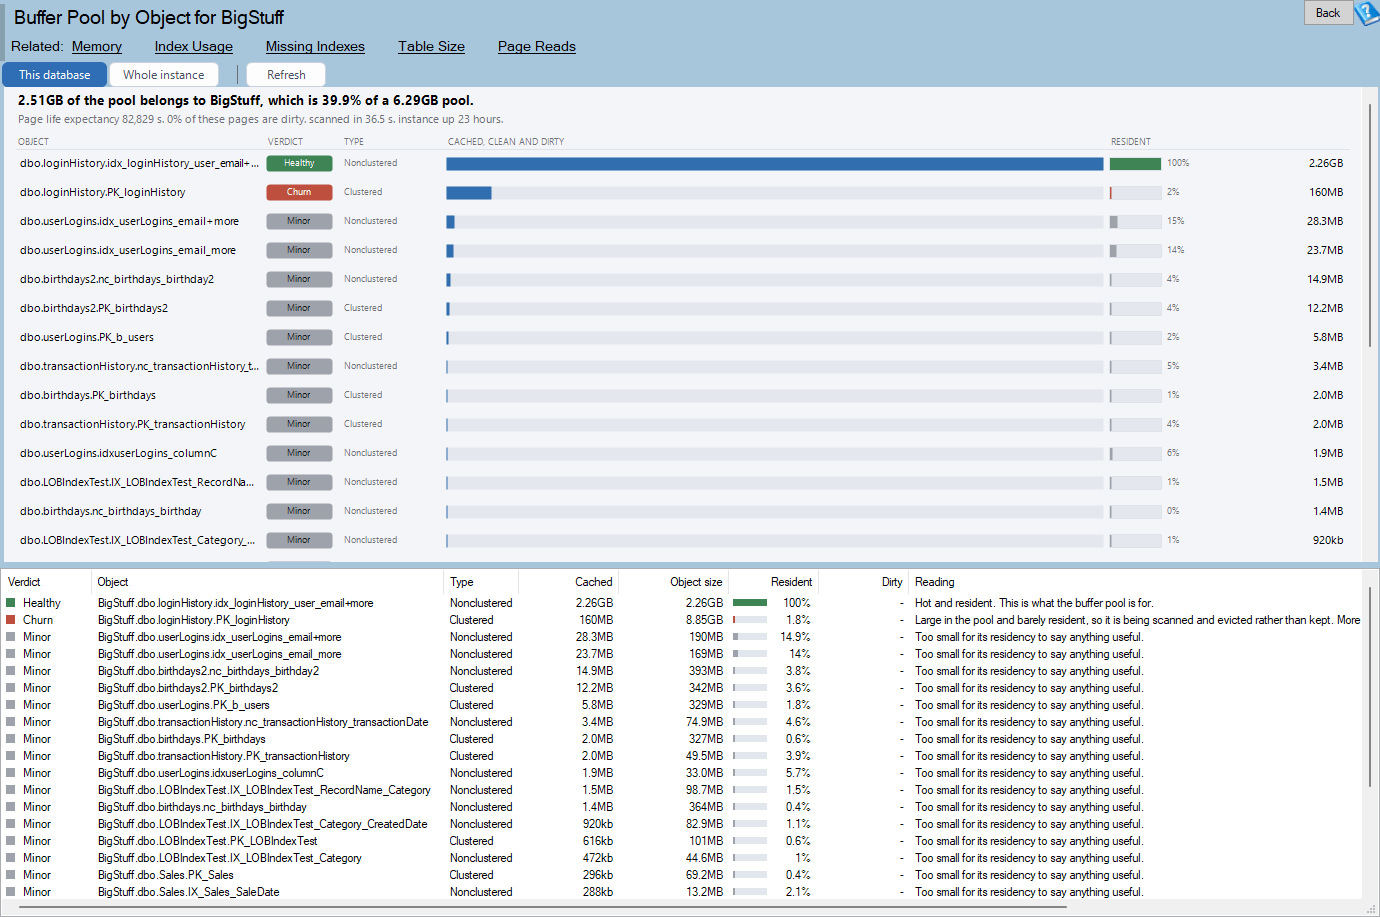Click the page life expectancy line

coord(261,119)
